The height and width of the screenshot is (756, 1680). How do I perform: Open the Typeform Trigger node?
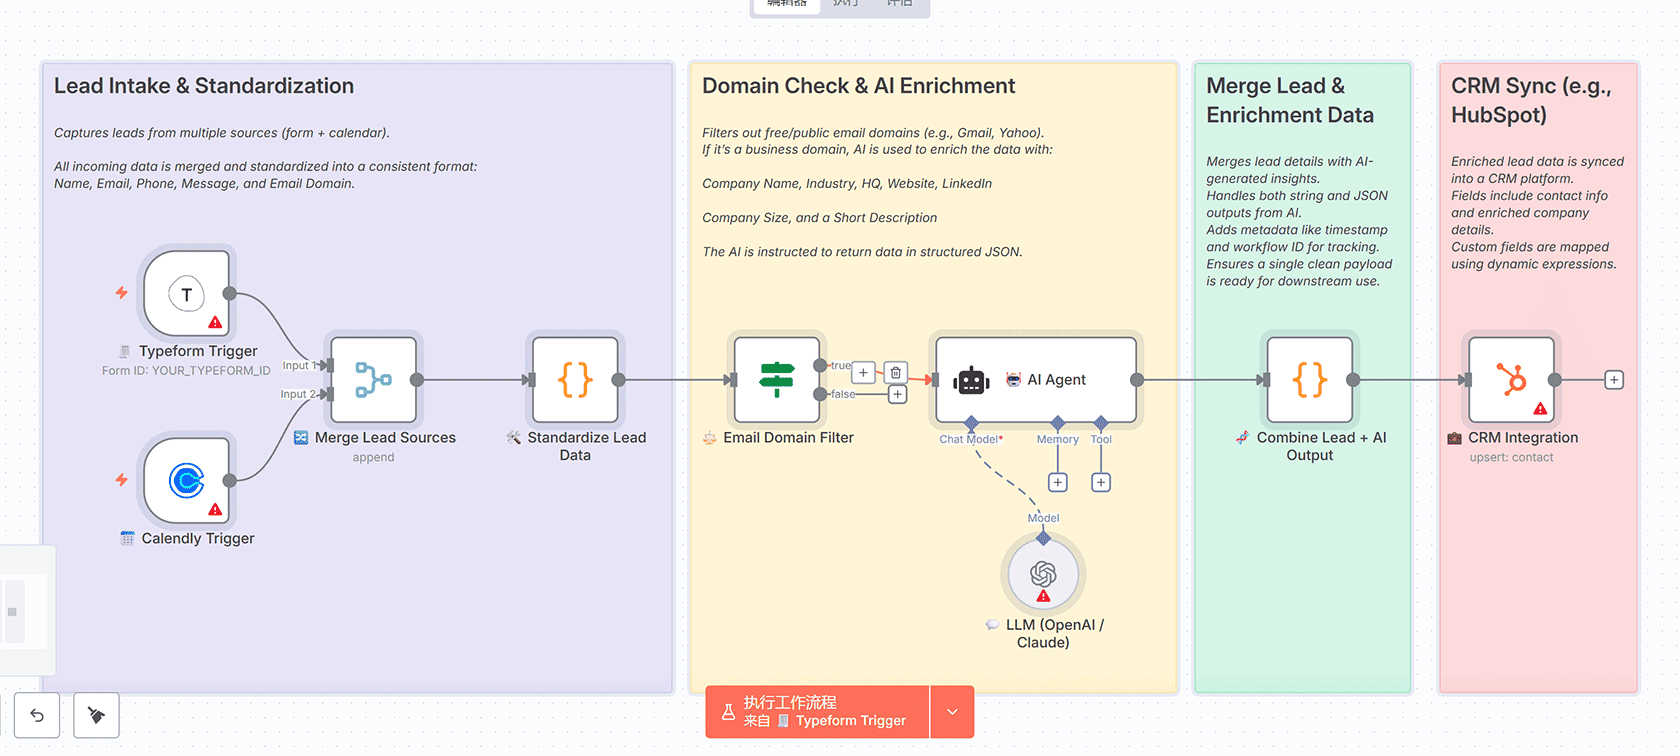(x=187, y=294)
